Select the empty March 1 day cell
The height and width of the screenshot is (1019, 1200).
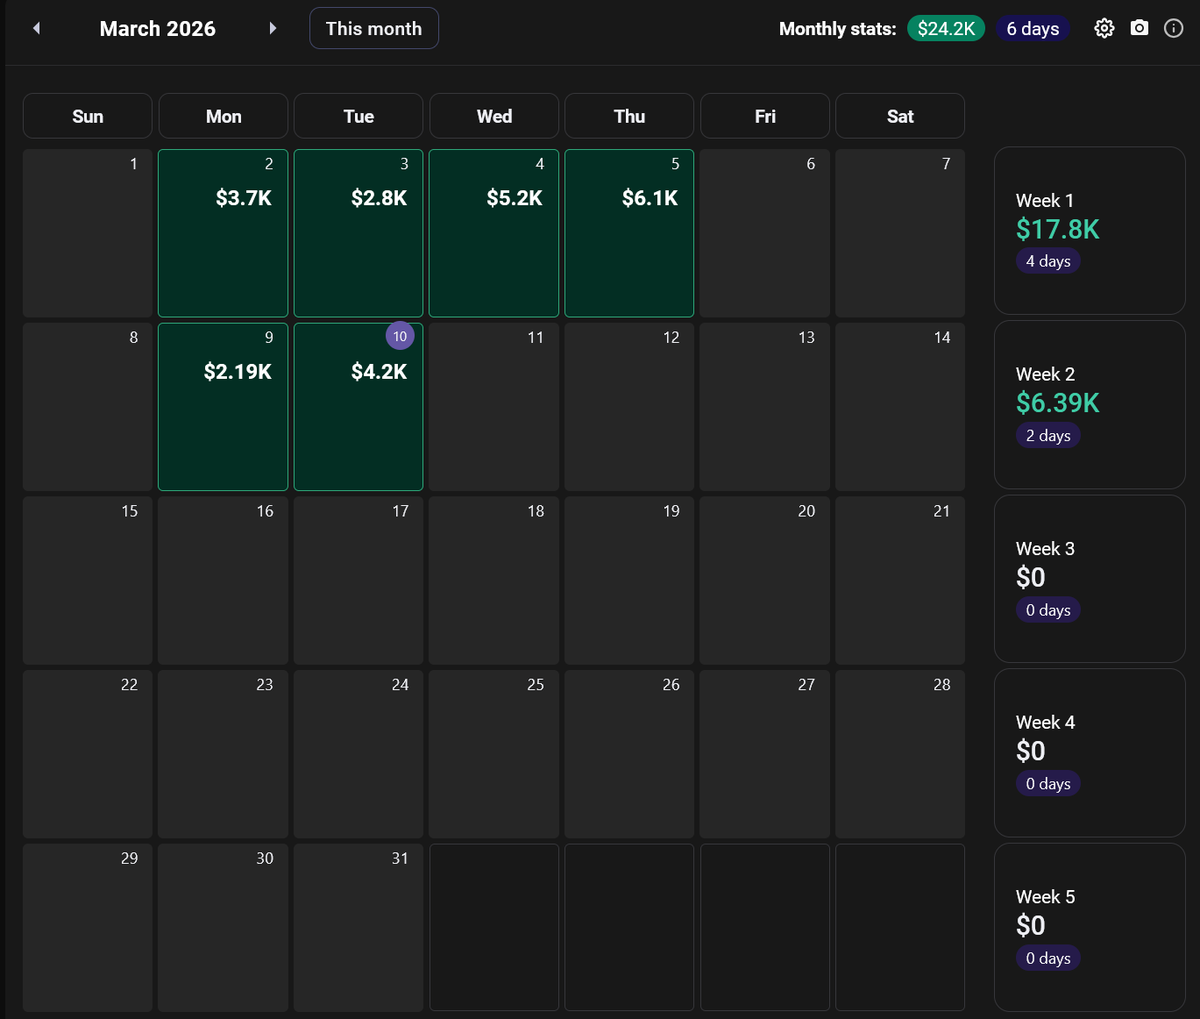[x=88, y=233]
